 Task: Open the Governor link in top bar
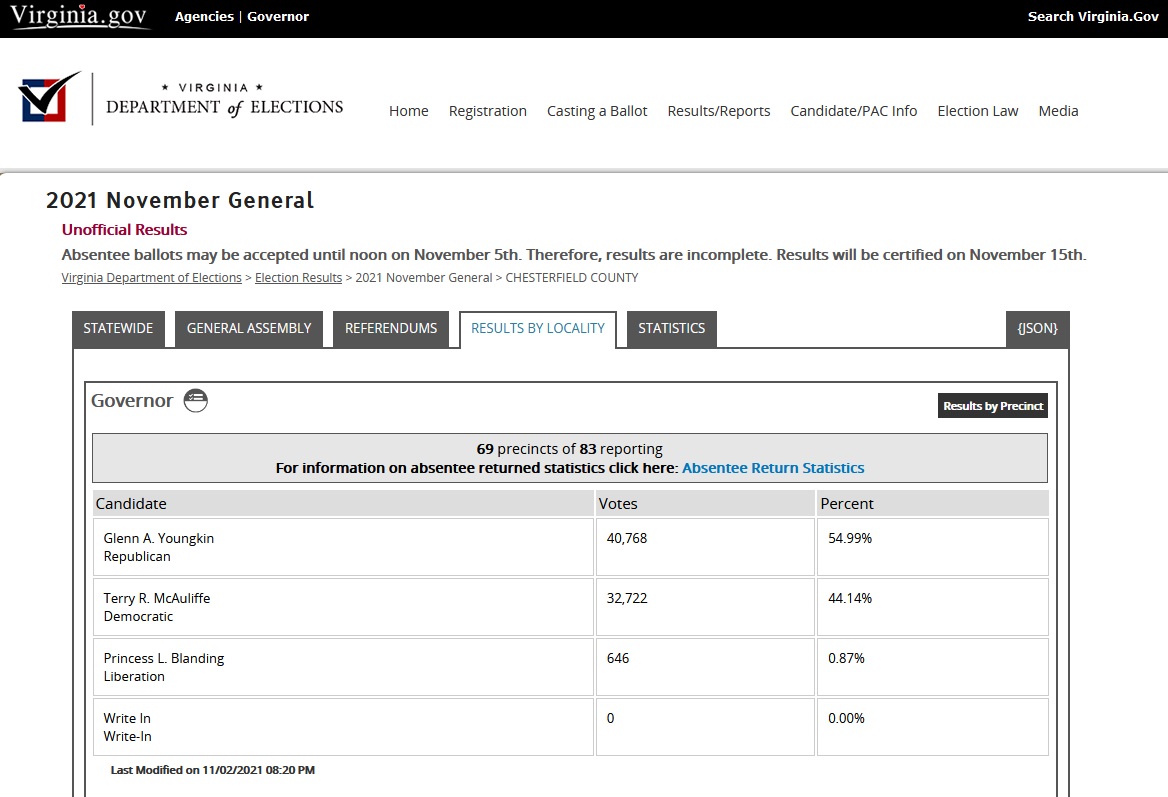(x=278, y=16)
